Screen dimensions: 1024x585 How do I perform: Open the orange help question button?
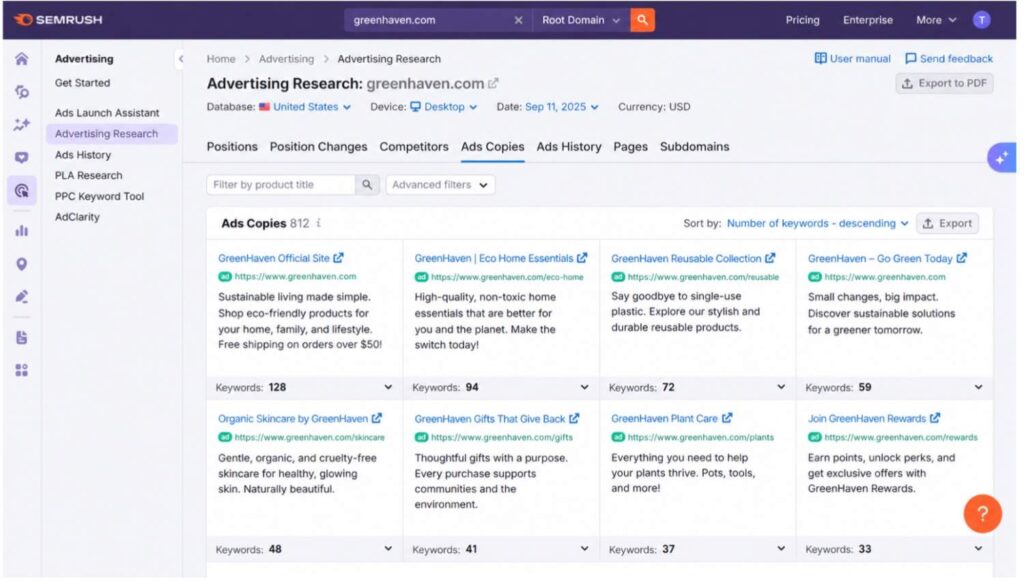click(x=982, y=514)
